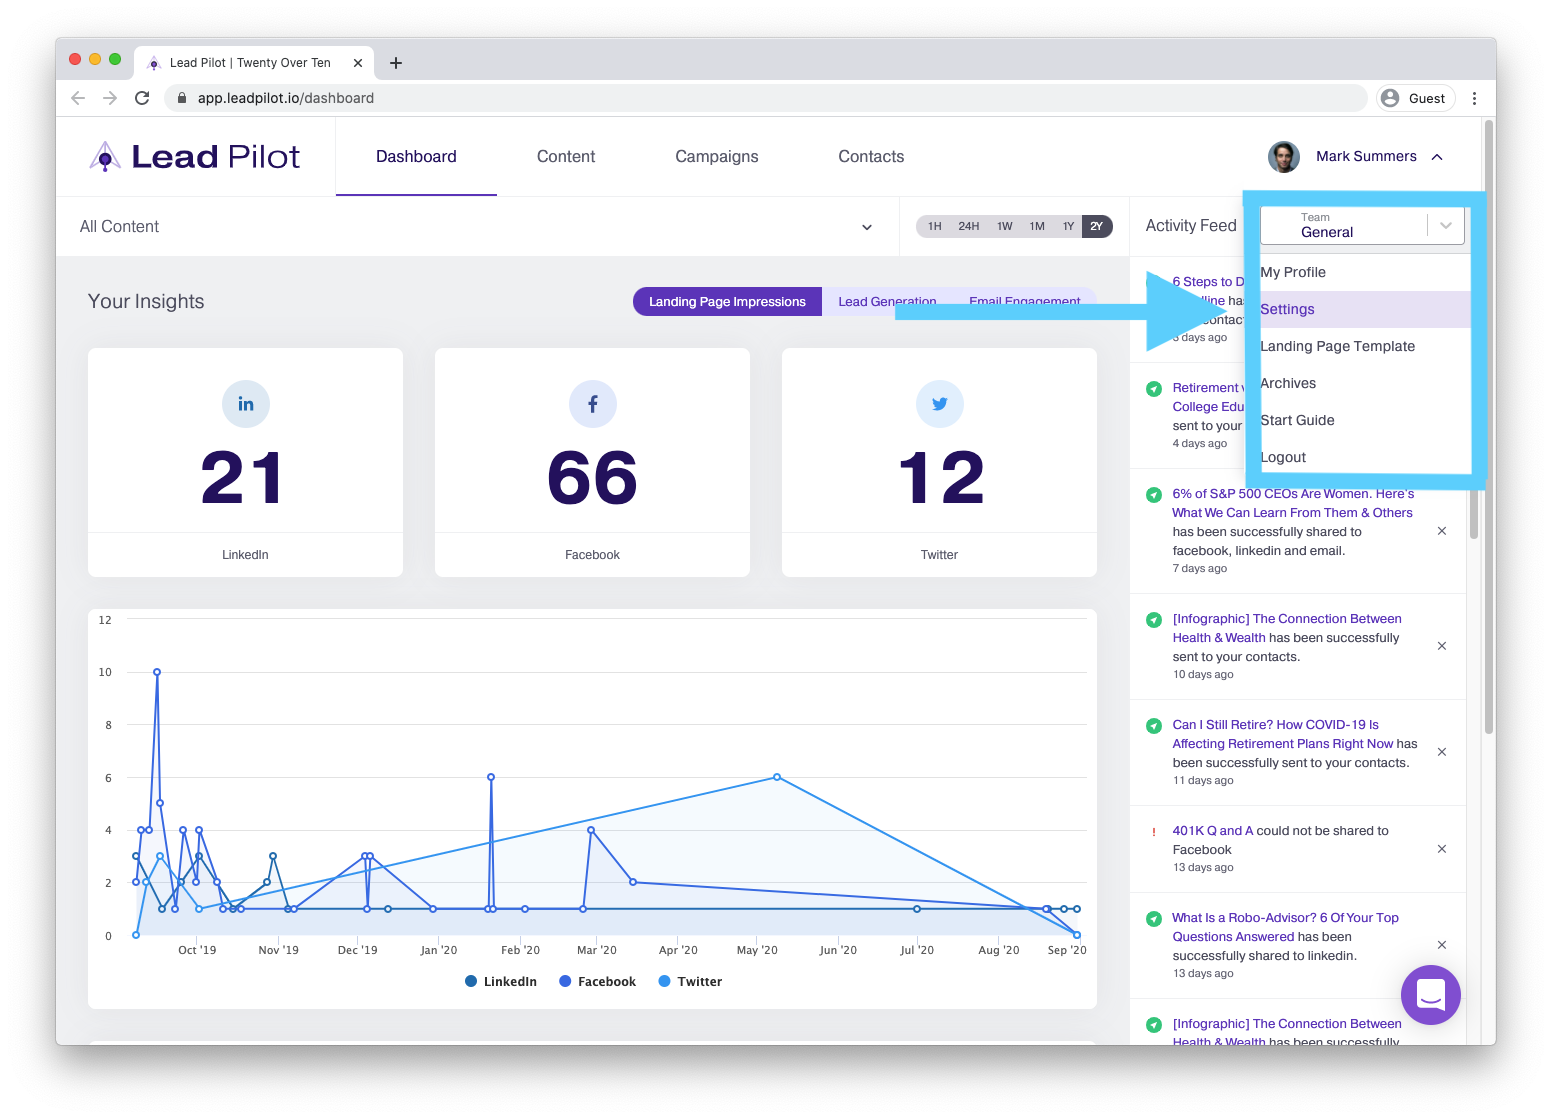Select the 1W time range

pyautogui.click(x=1004, y=226)
